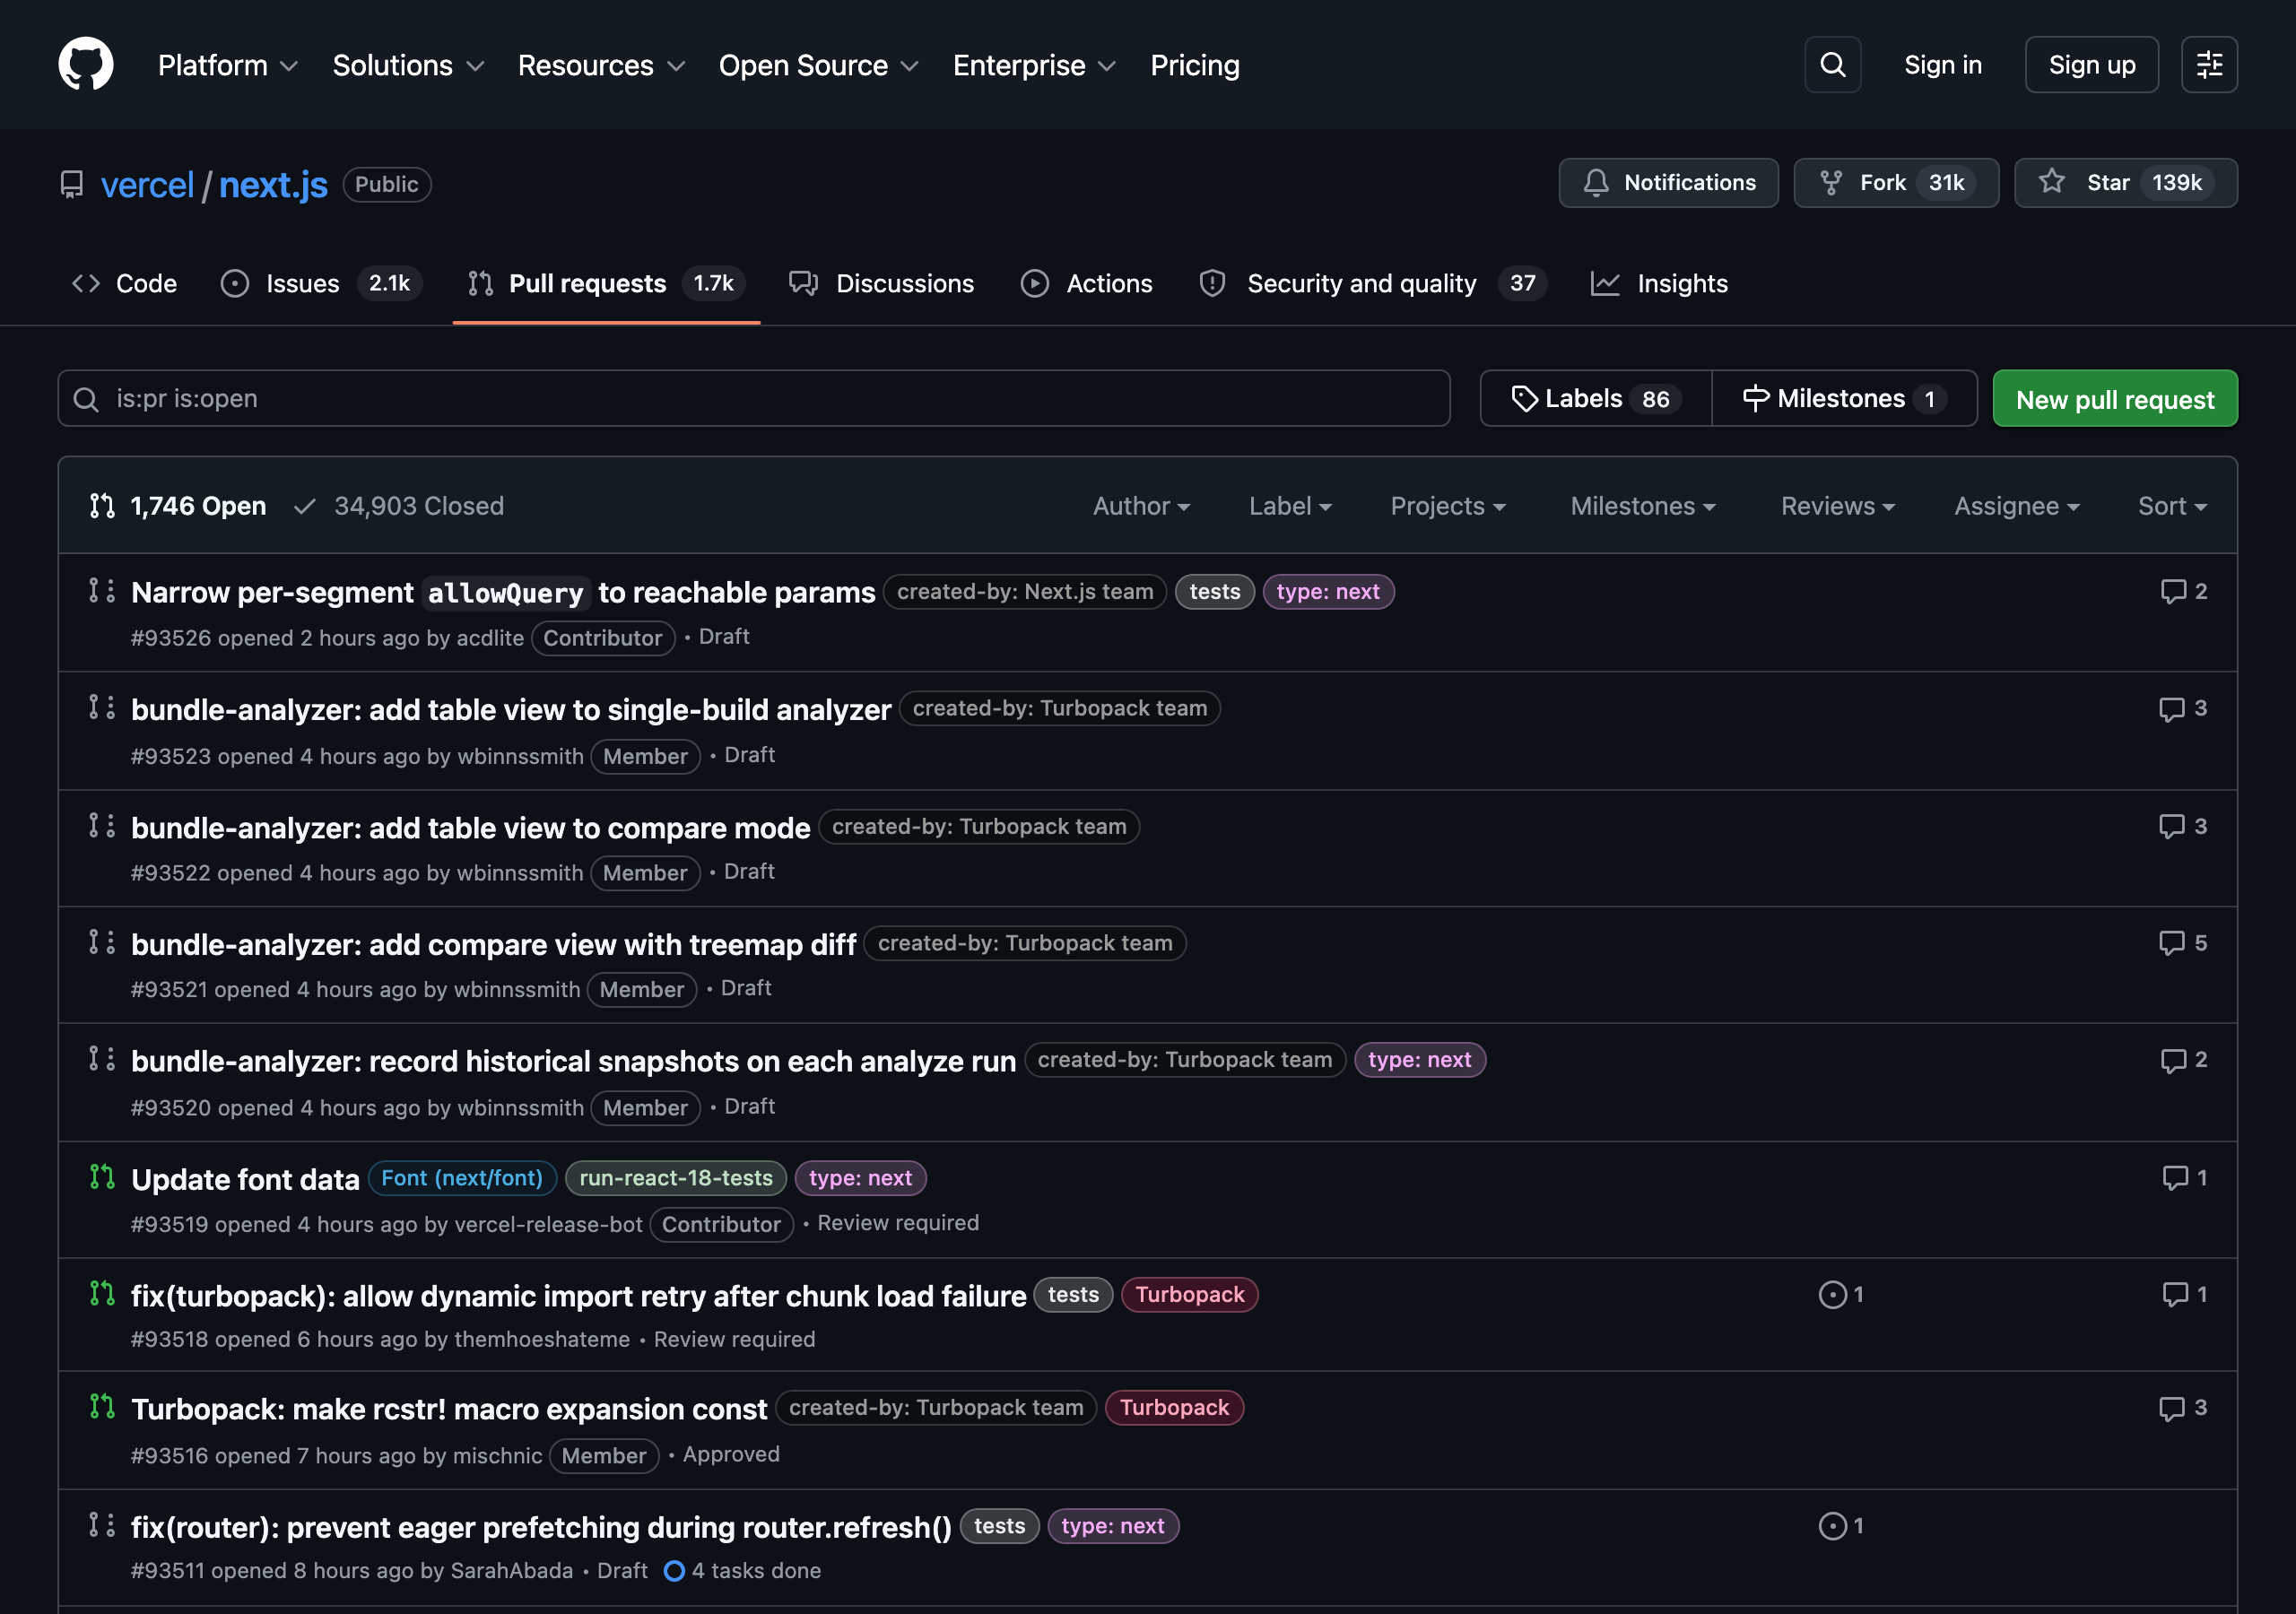Expand the Enterprise menu

click(x=1034, y=65)
